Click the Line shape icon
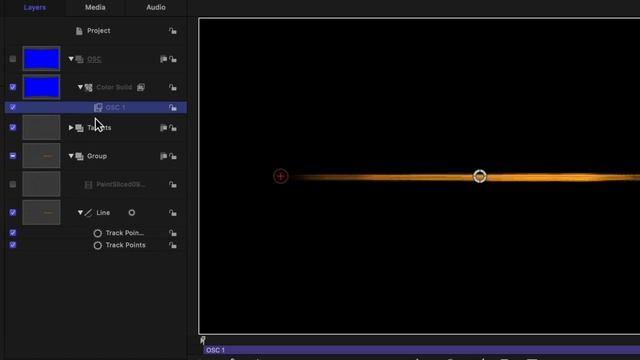Image resolution: width=640 pixels, height=360 pixels. point(89,213)
